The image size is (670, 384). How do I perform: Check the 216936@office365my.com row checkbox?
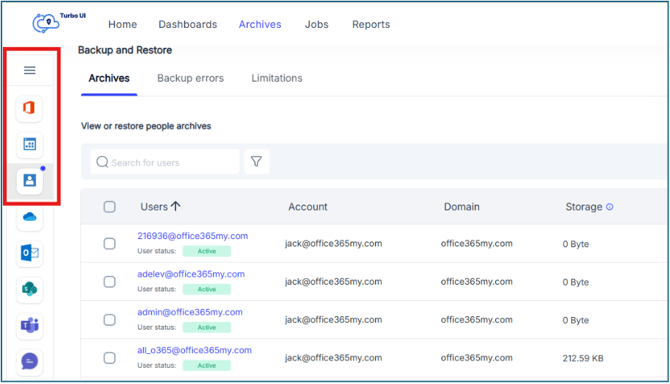pos(109,243)
